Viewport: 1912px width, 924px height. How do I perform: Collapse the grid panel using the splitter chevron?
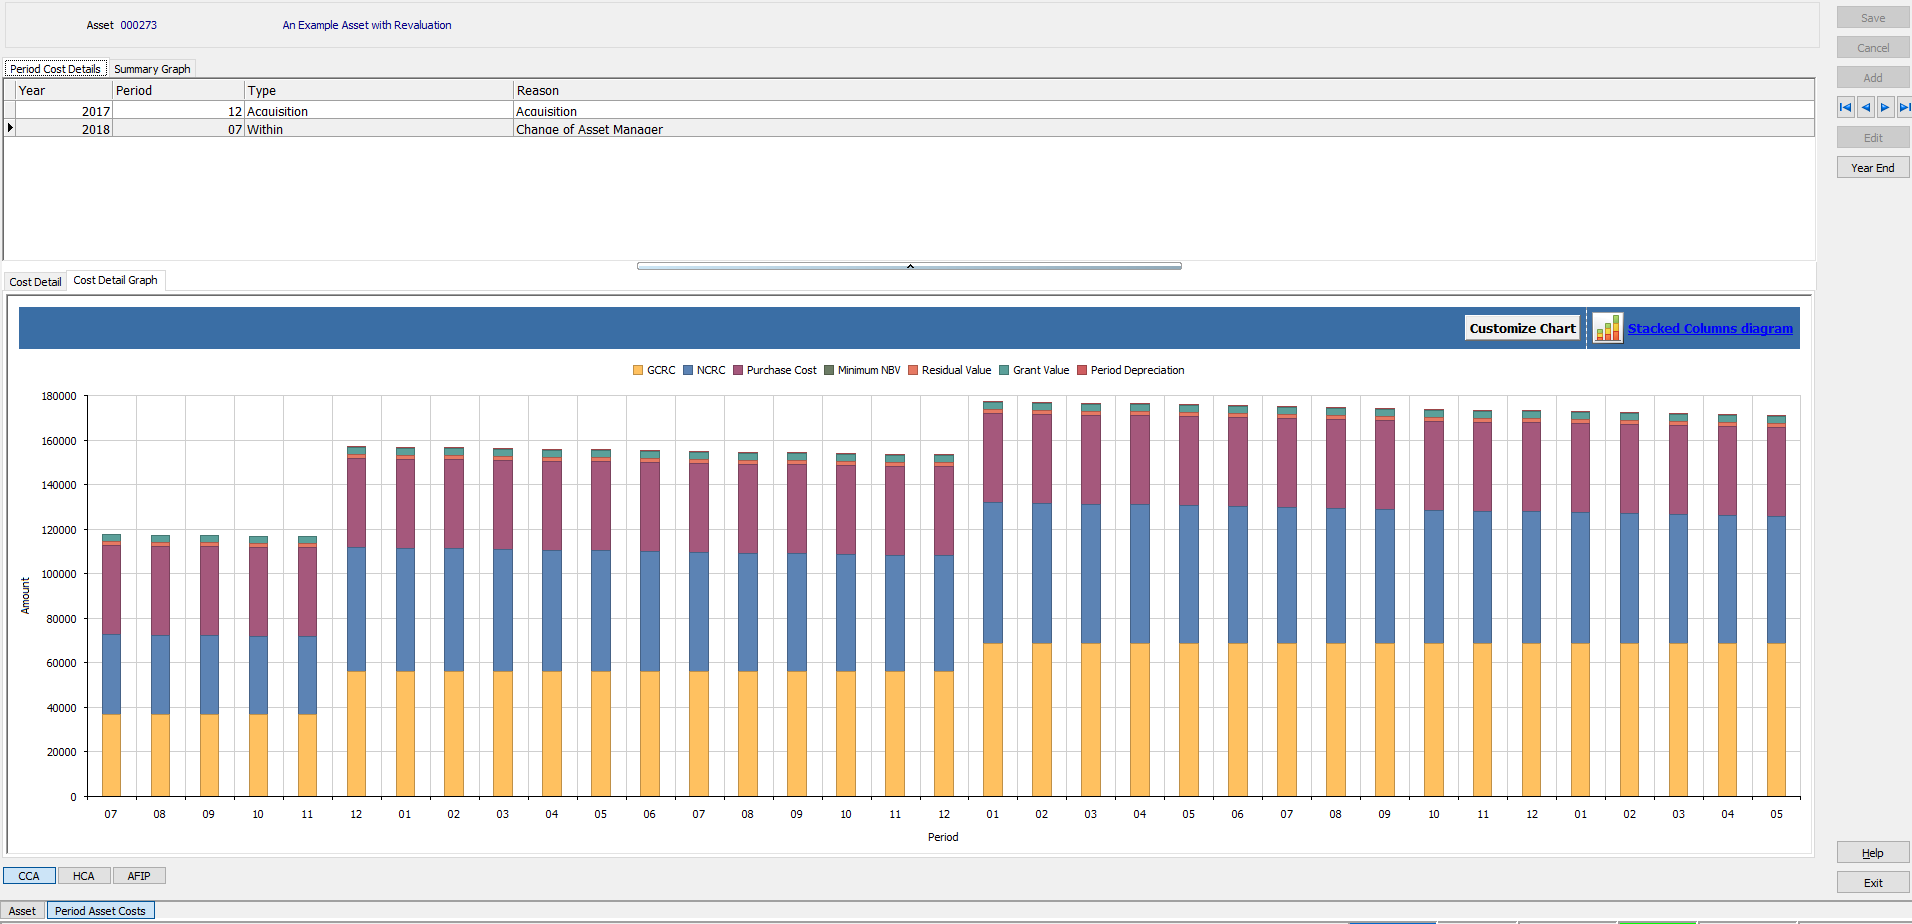pos(909,266)
